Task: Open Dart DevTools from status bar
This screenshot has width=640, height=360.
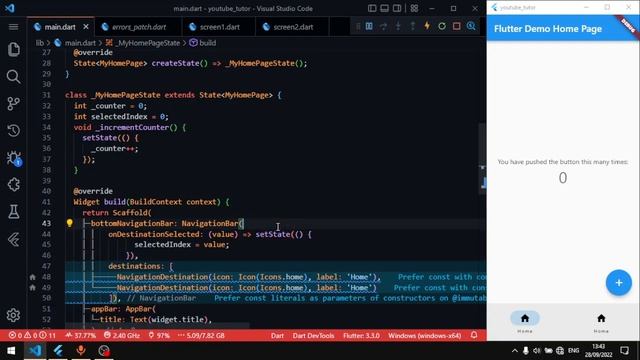Action: (313, 336)
